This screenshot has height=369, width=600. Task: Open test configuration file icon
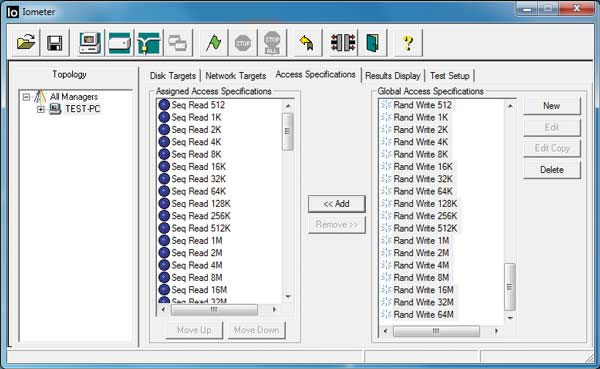click(26, 42)
